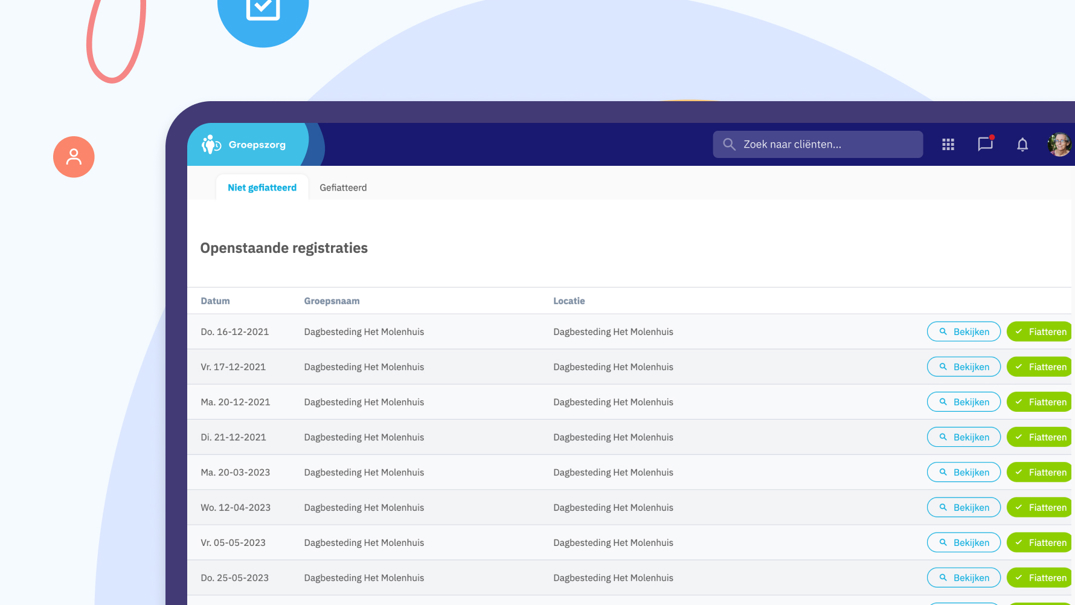Focus the Zoek naar cliënten search field

pos(818,144)
